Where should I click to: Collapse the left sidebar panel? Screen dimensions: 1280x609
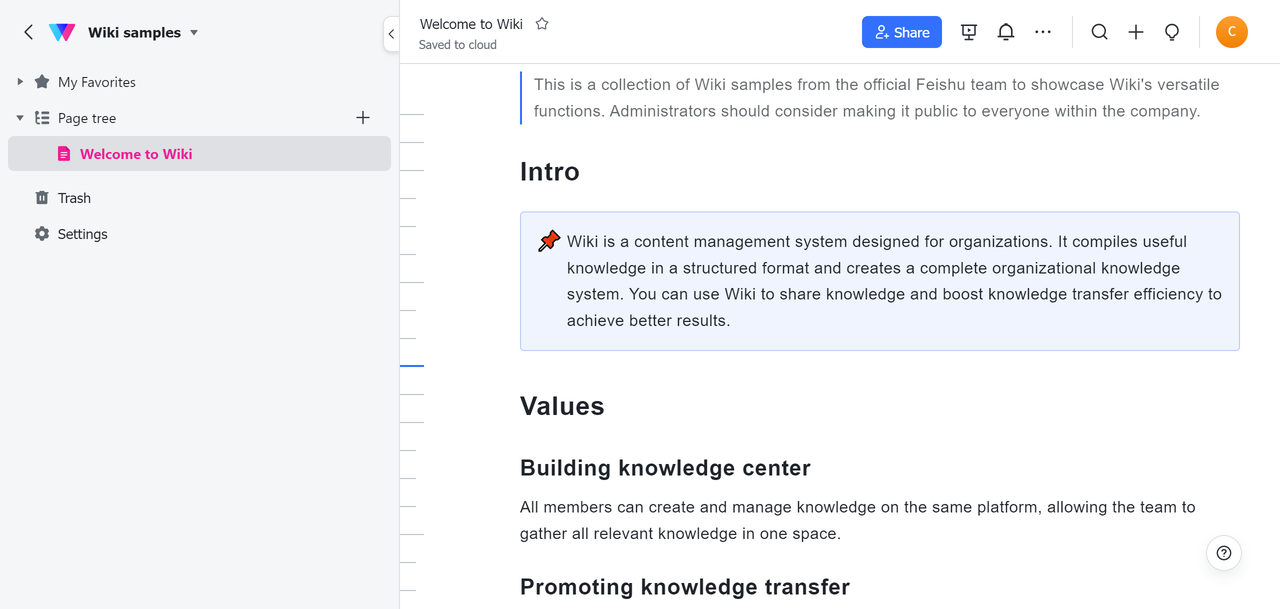(x=391, y=34)
